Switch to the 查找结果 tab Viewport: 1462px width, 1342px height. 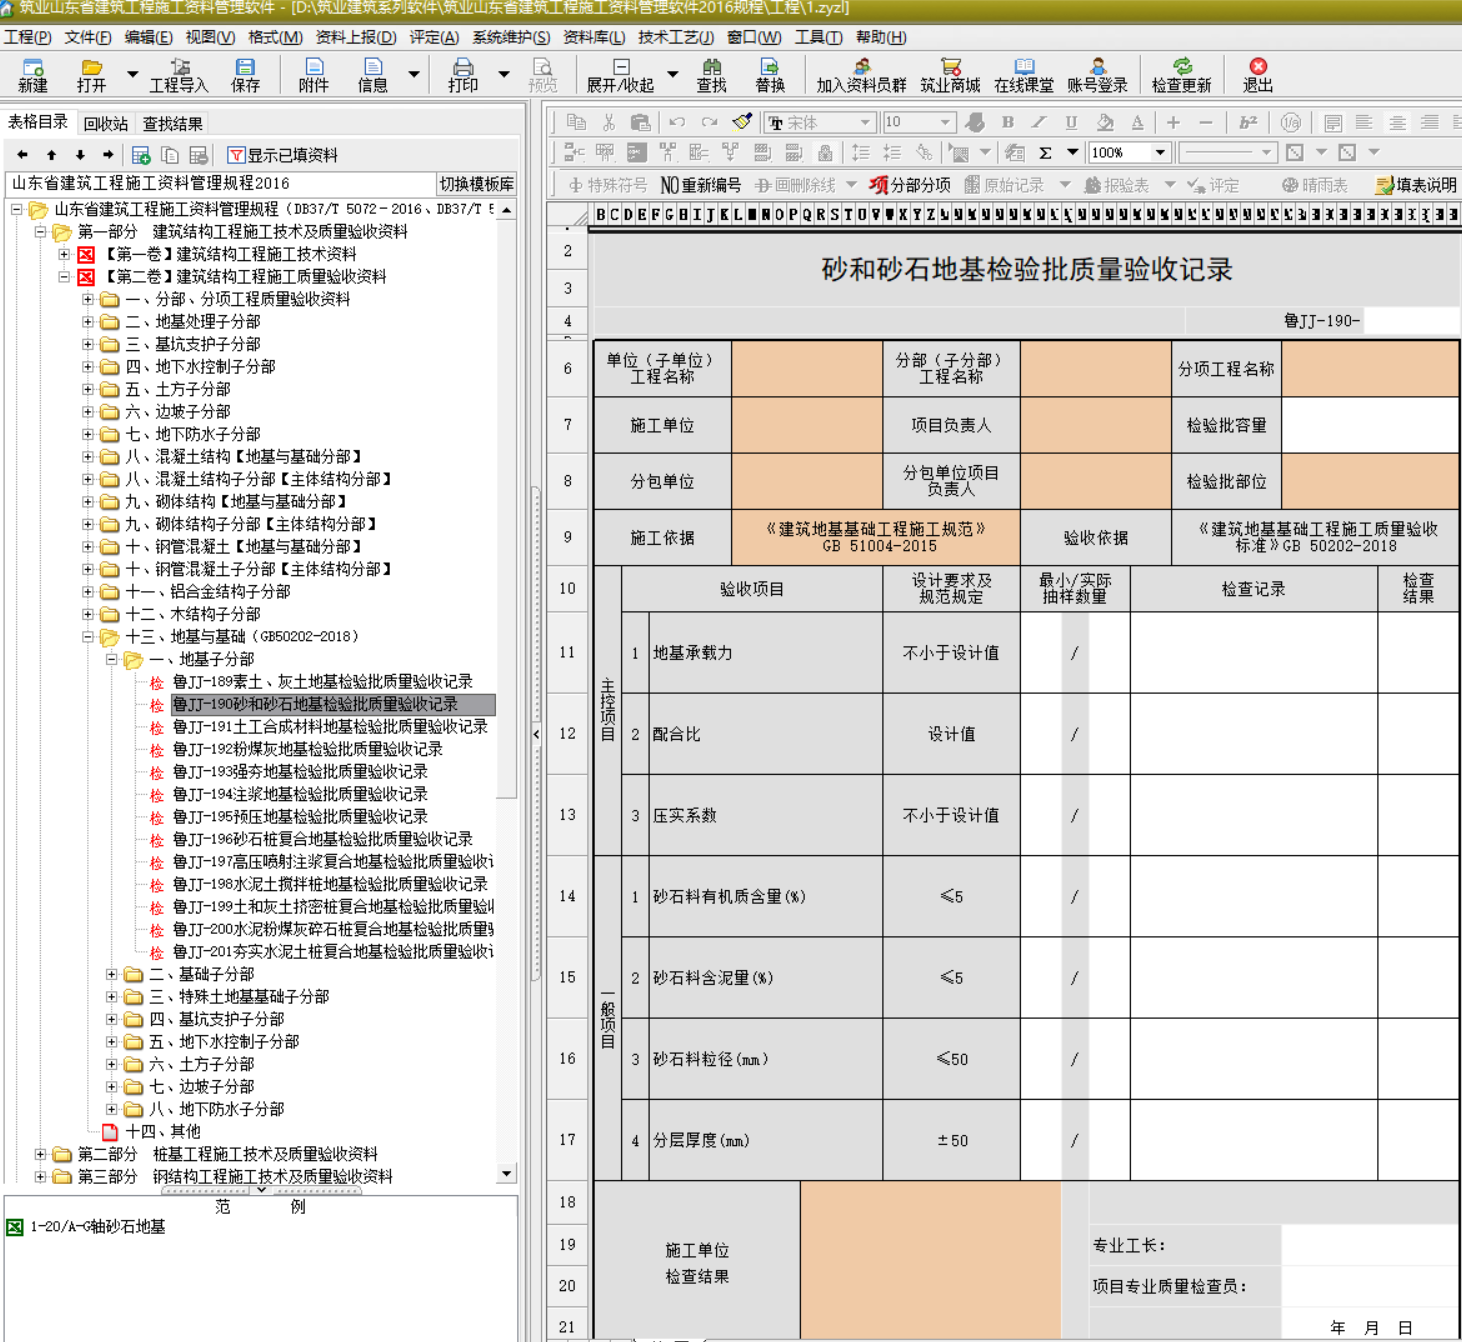[172, 124]
